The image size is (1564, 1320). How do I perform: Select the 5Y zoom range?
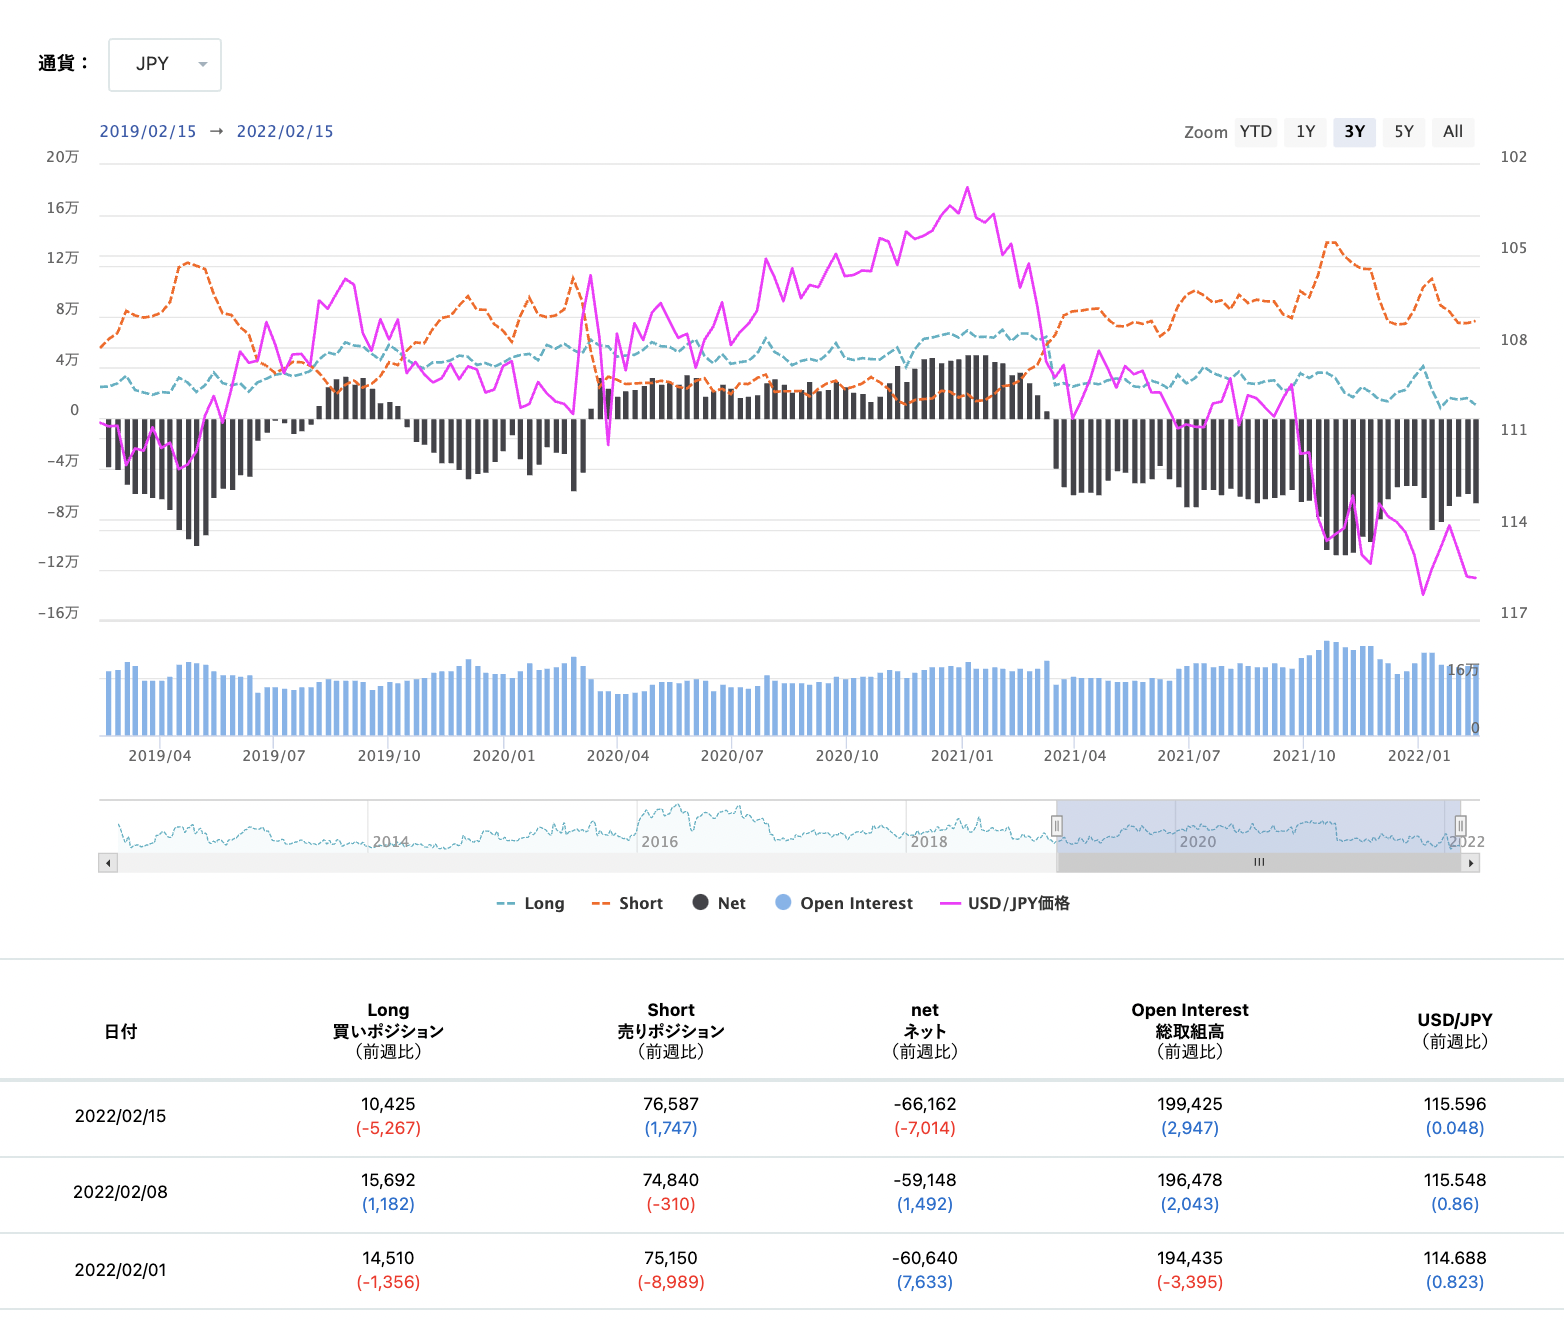(1404, 132)
